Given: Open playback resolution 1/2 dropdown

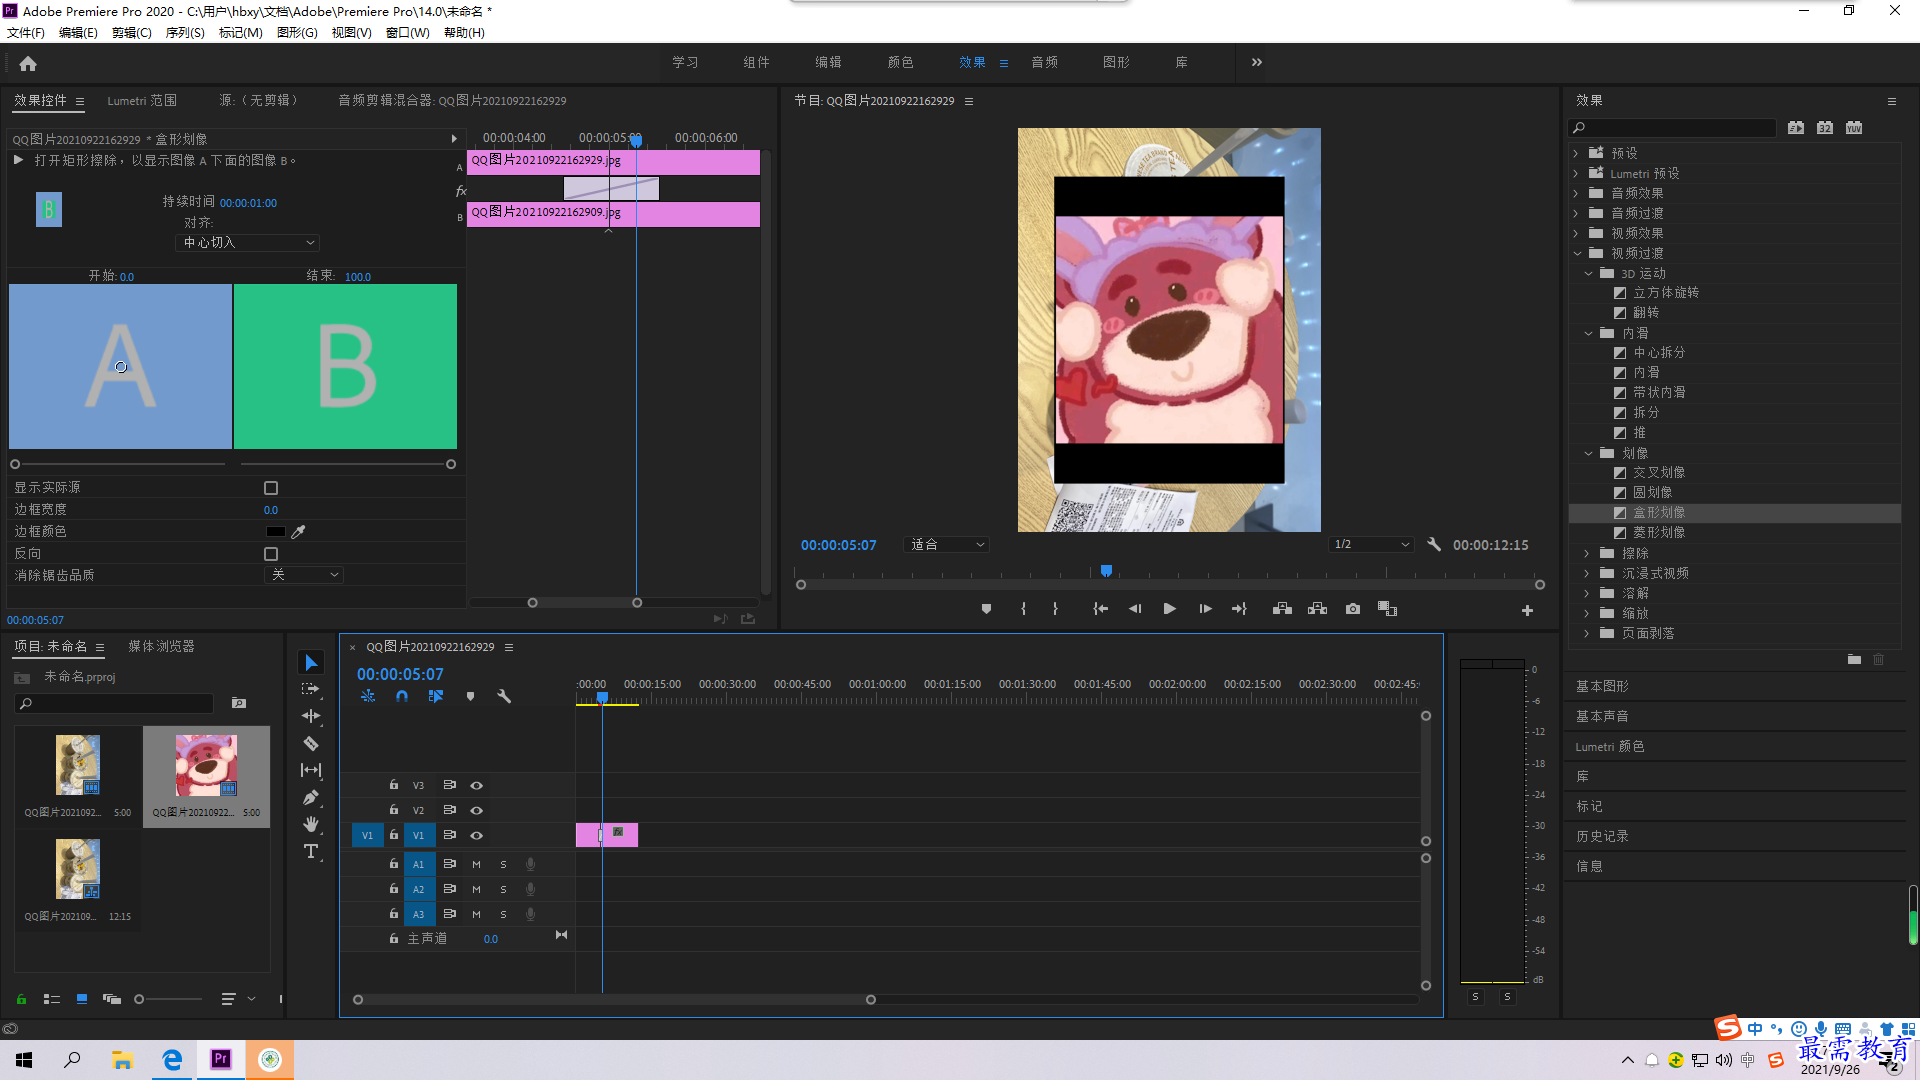Looking at the screenshot, I should coord(1371,545).
